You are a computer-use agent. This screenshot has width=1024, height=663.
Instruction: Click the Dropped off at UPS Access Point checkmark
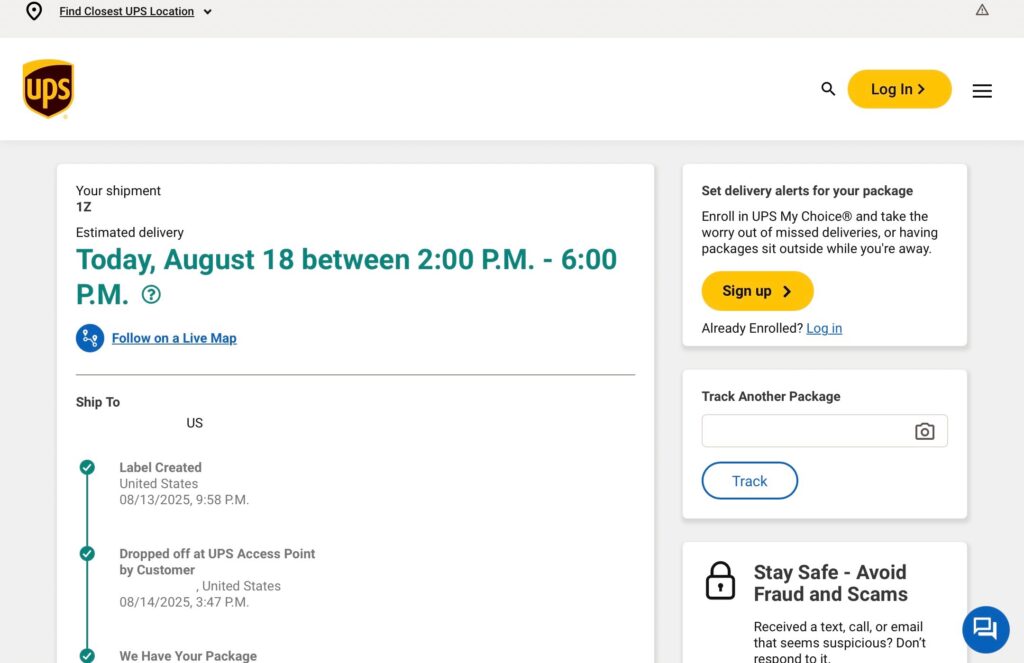[87, 554]
